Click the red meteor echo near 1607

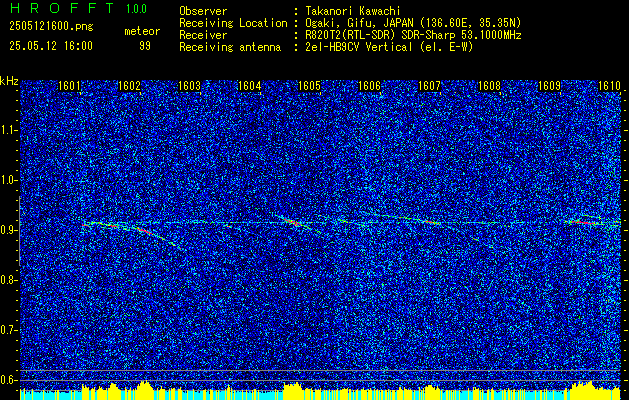pos(430,221)
